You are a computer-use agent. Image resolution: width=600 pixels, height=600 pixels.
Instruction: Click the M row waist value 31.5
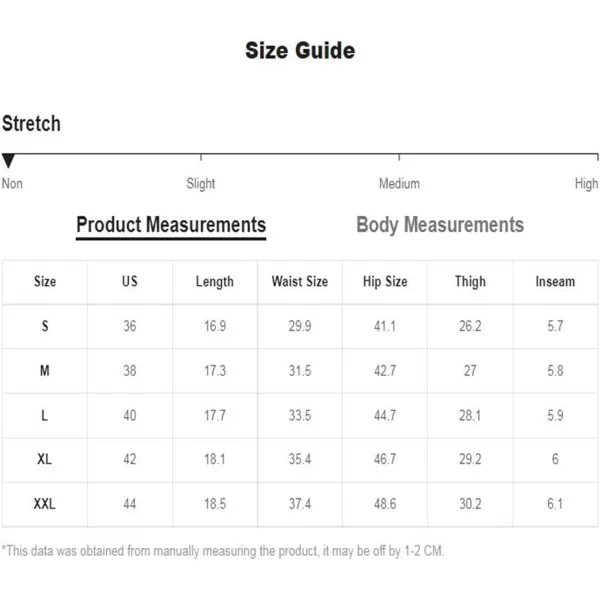tap(300, 370)
